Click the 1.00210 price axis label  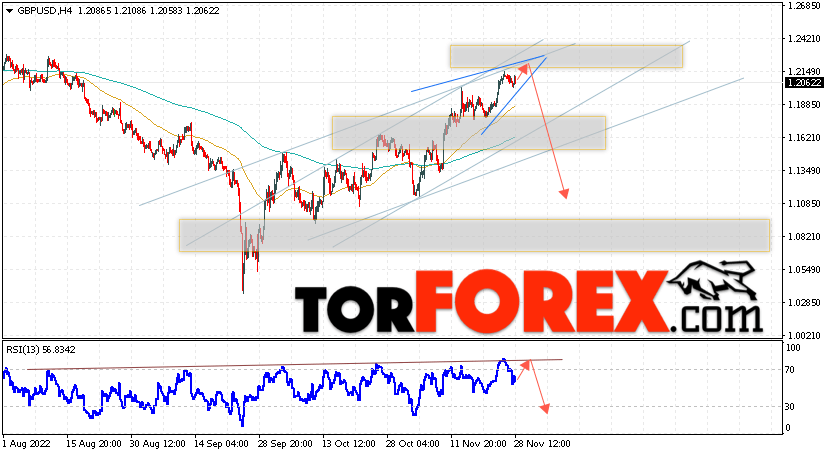click(804, 335)
